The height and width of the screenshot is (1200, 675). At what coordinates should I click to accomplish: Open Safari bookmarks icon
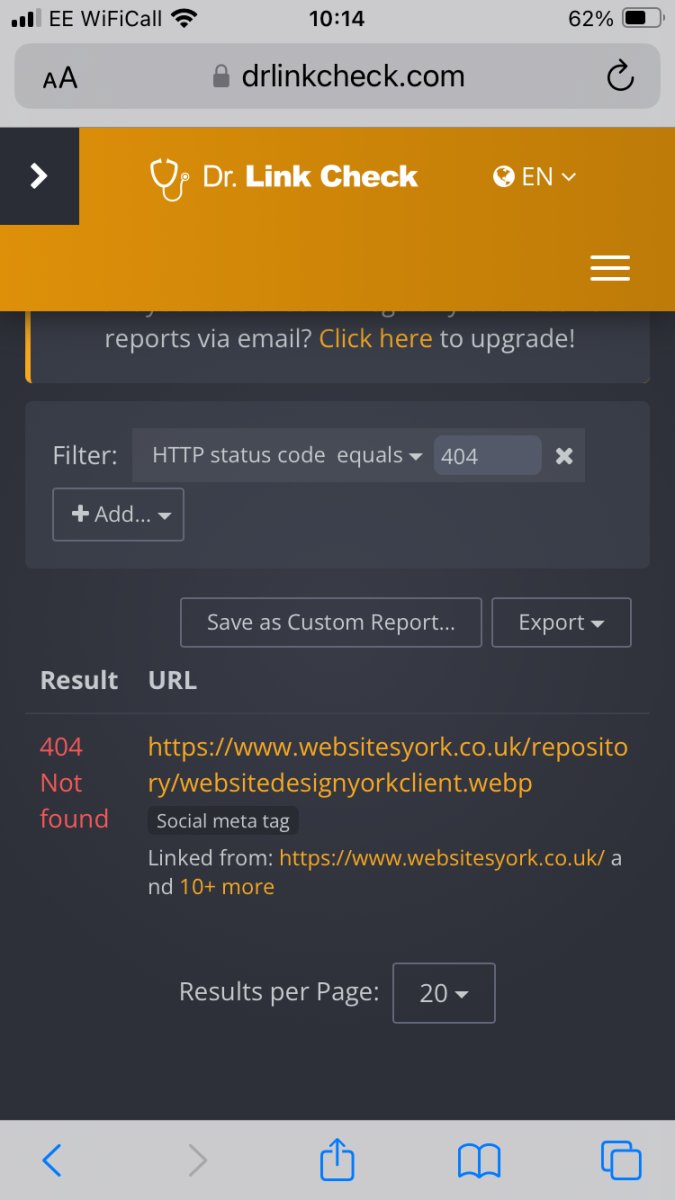pos(479,1160)
